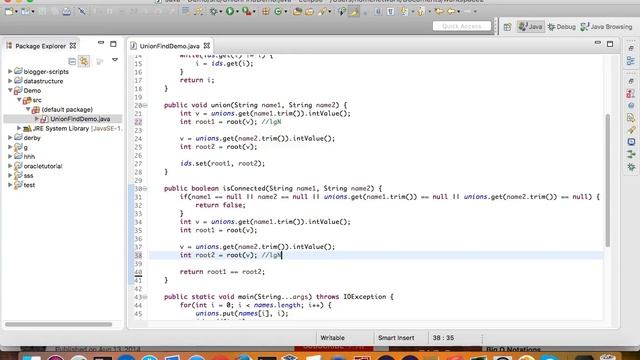640x360 pixels.
Task: Fold the main method at line 43
Action: point(145,297)
